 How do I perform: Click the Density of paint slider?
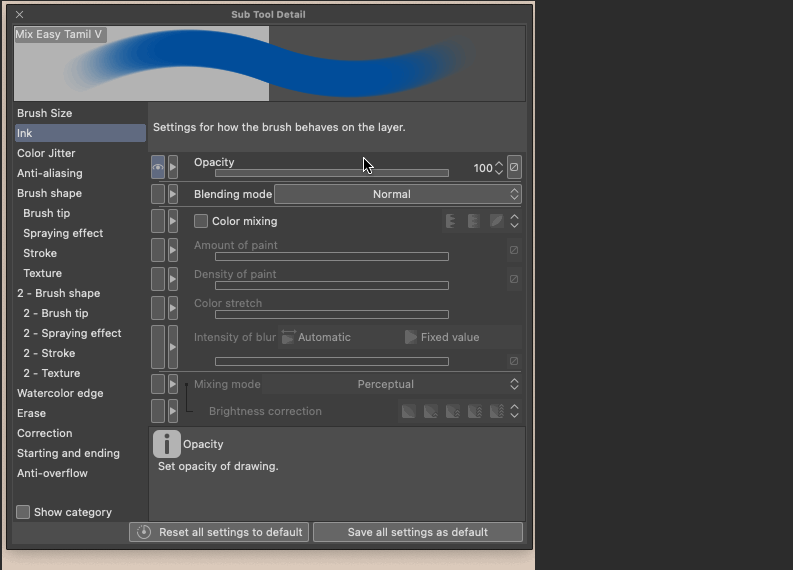point(332,286)
